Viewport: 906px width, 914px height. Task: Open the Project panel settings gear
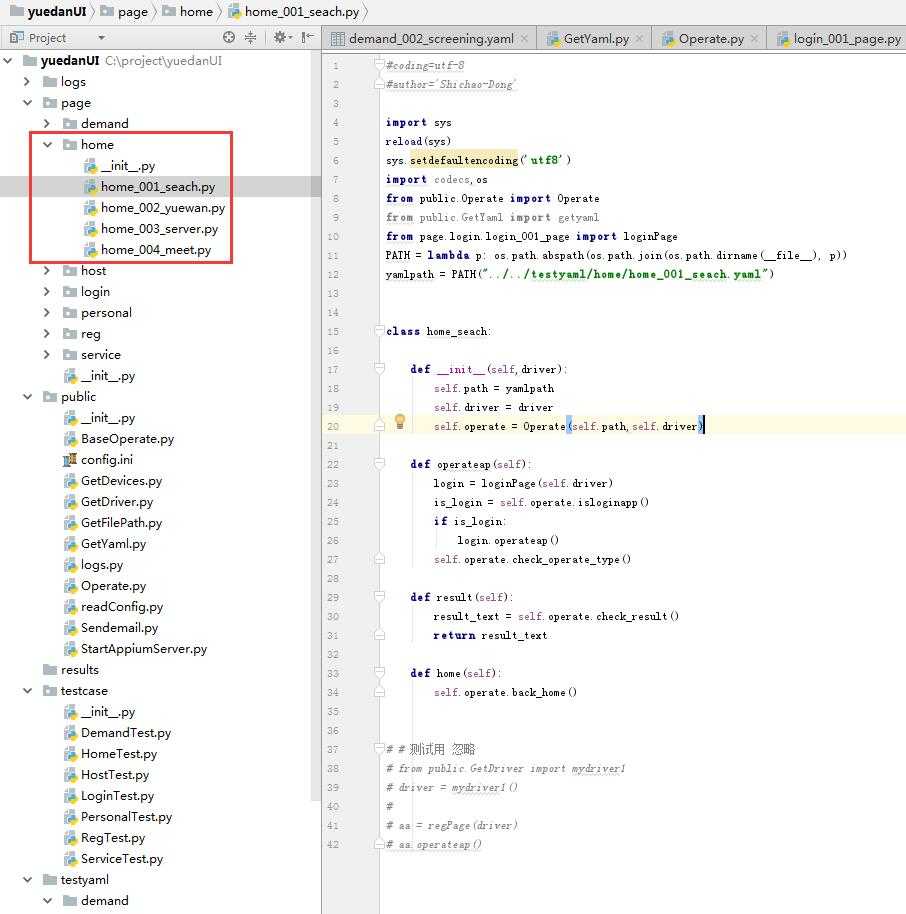(x=282, y=38)
